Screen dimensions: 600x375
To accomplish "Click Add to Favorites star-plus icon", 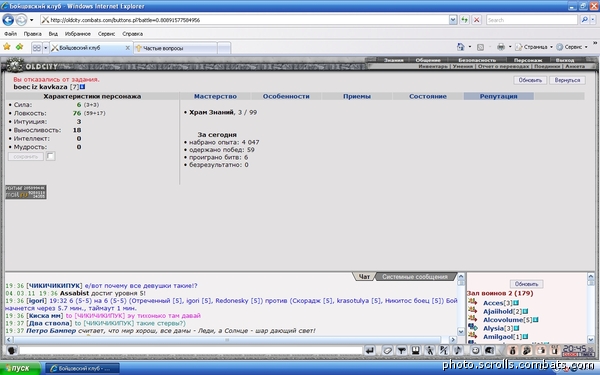I will (19, 47).
